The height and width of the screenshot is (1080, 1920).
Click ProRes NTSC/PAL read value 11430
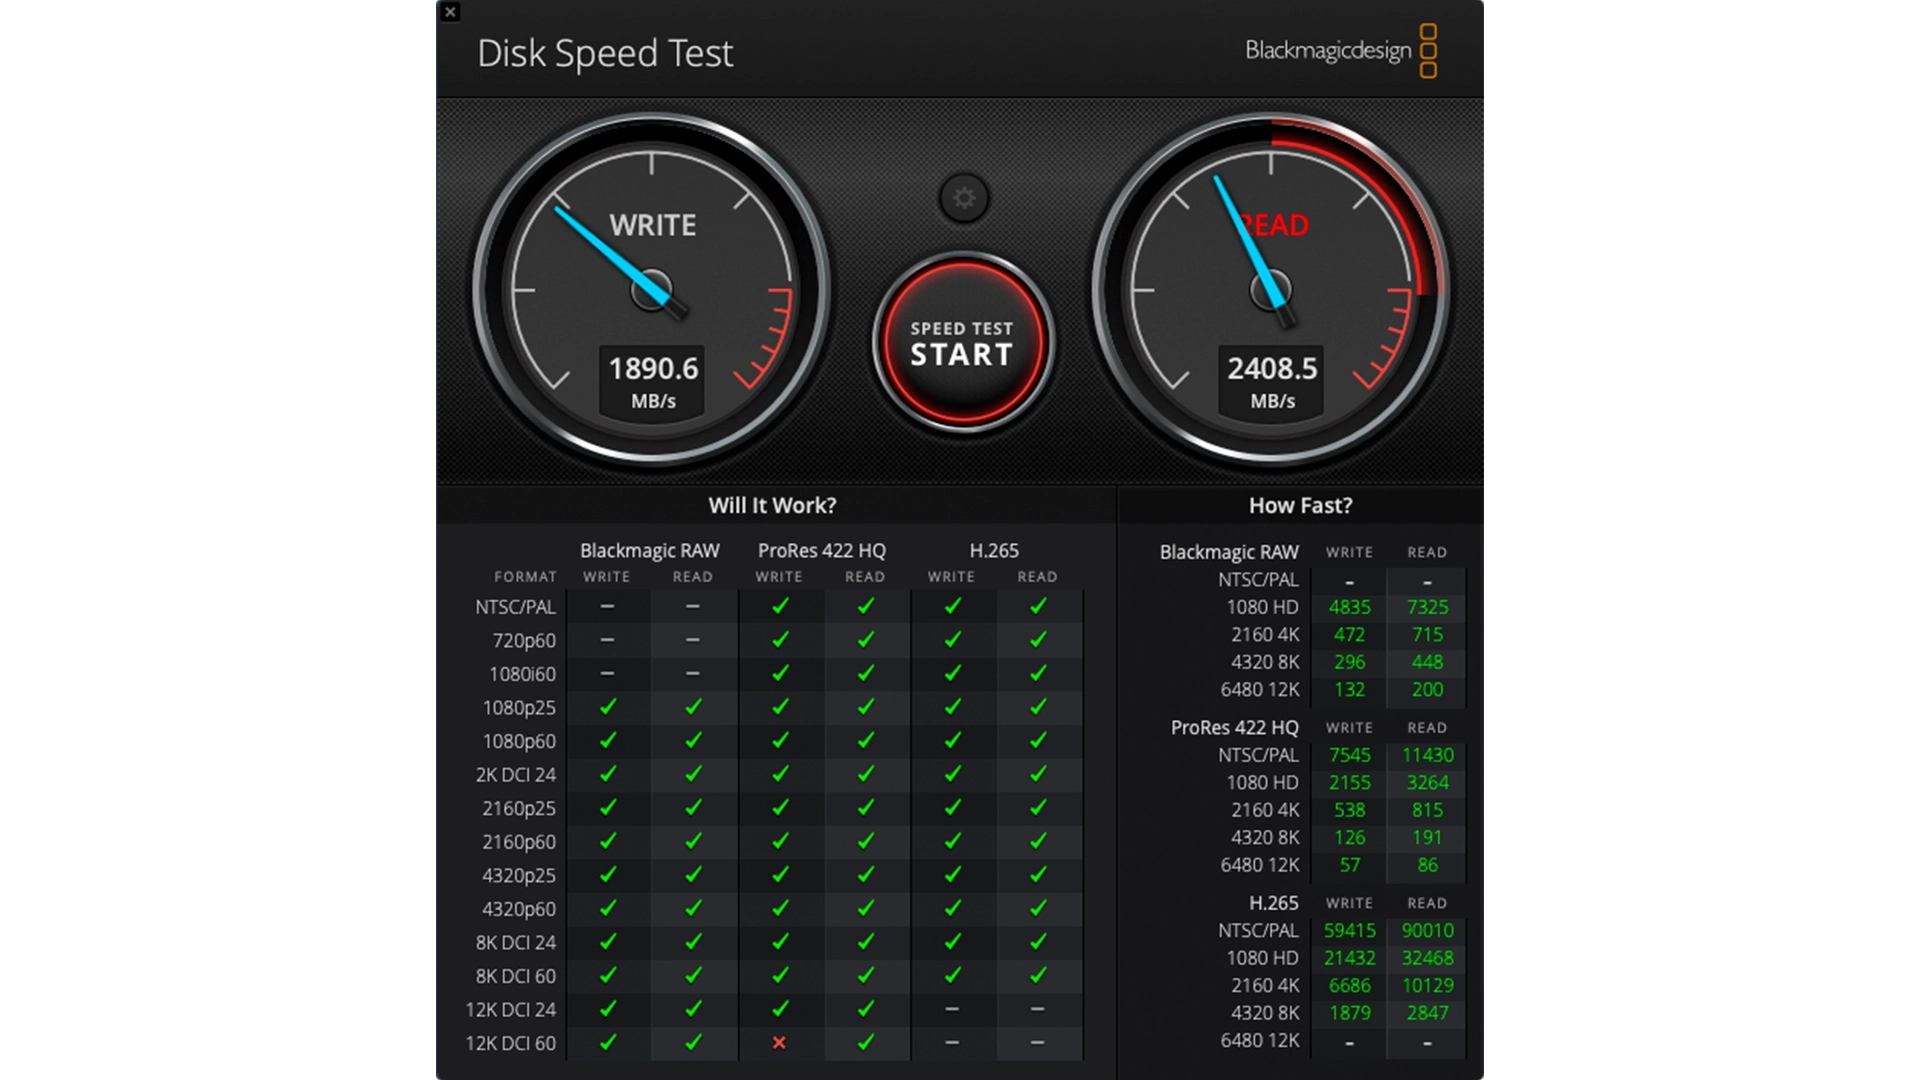tap(1427, 755)
